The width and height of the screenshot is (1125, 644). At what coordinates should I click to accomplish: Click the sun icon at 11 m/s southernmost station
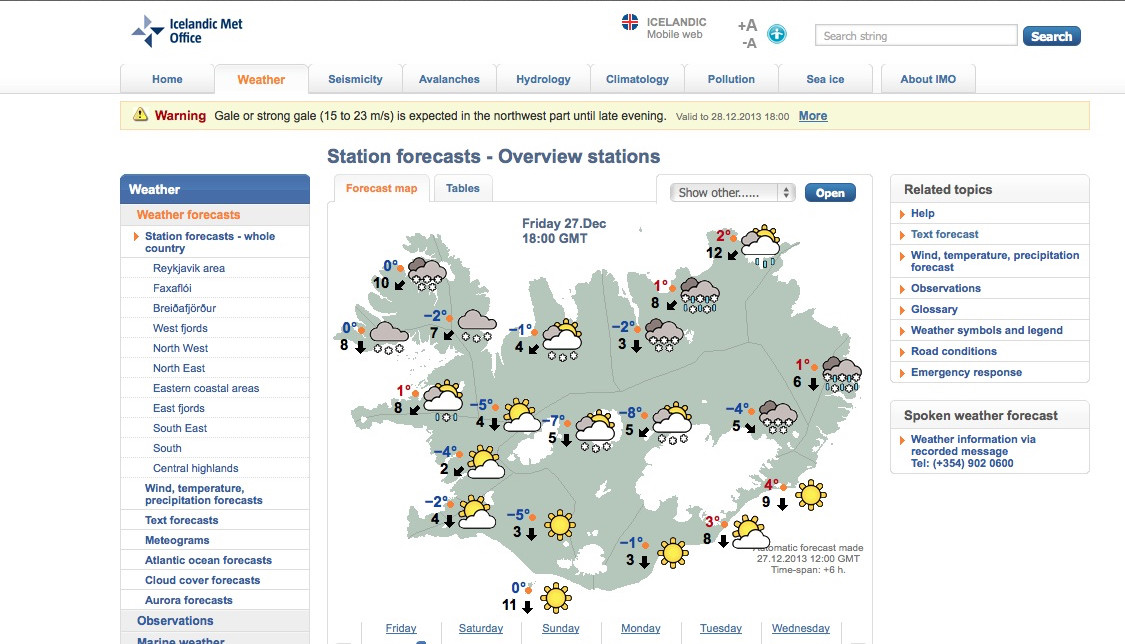[x=556, y=598]
